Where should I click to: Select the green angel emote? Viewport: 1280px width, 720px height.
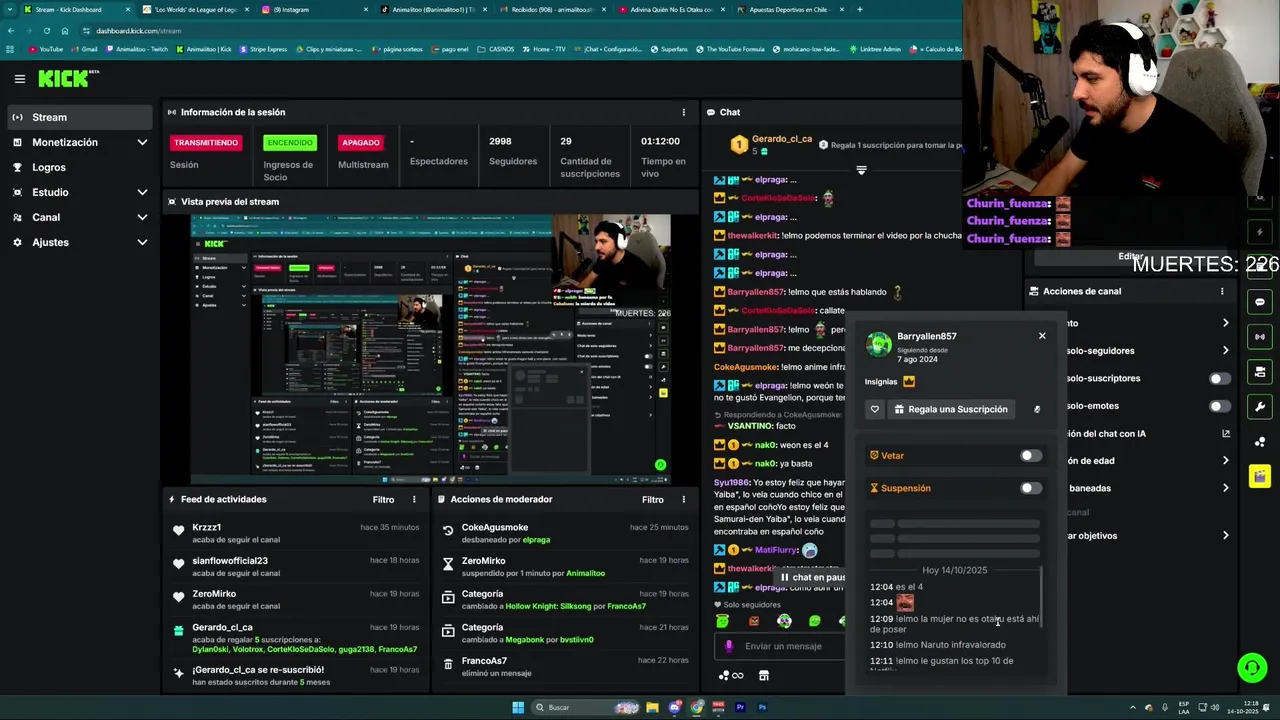click(723, 621)
